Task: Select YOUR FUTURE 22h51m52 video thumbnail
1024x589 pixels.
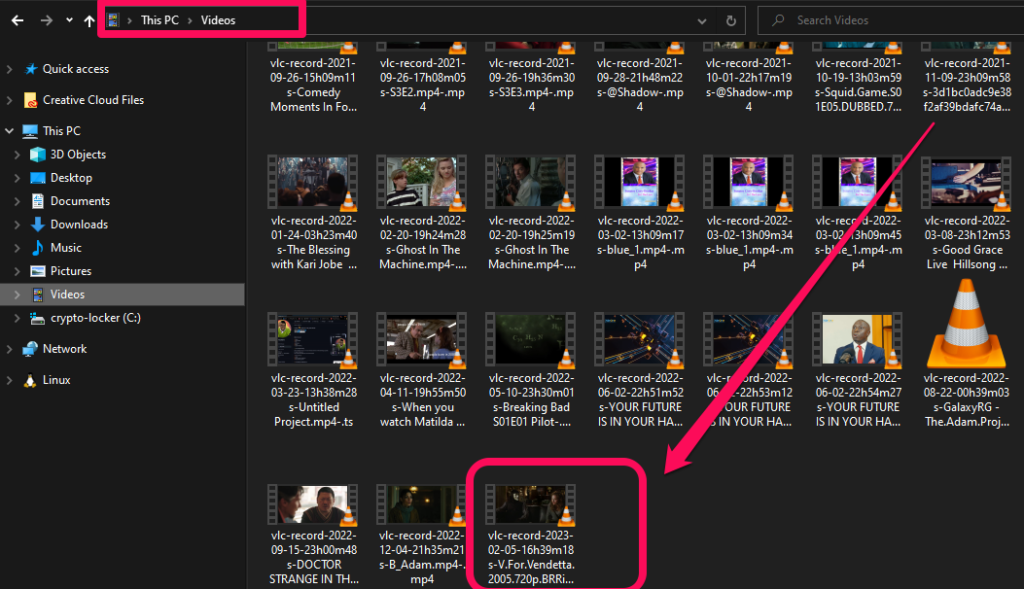Action: click(x=640, y=340)
